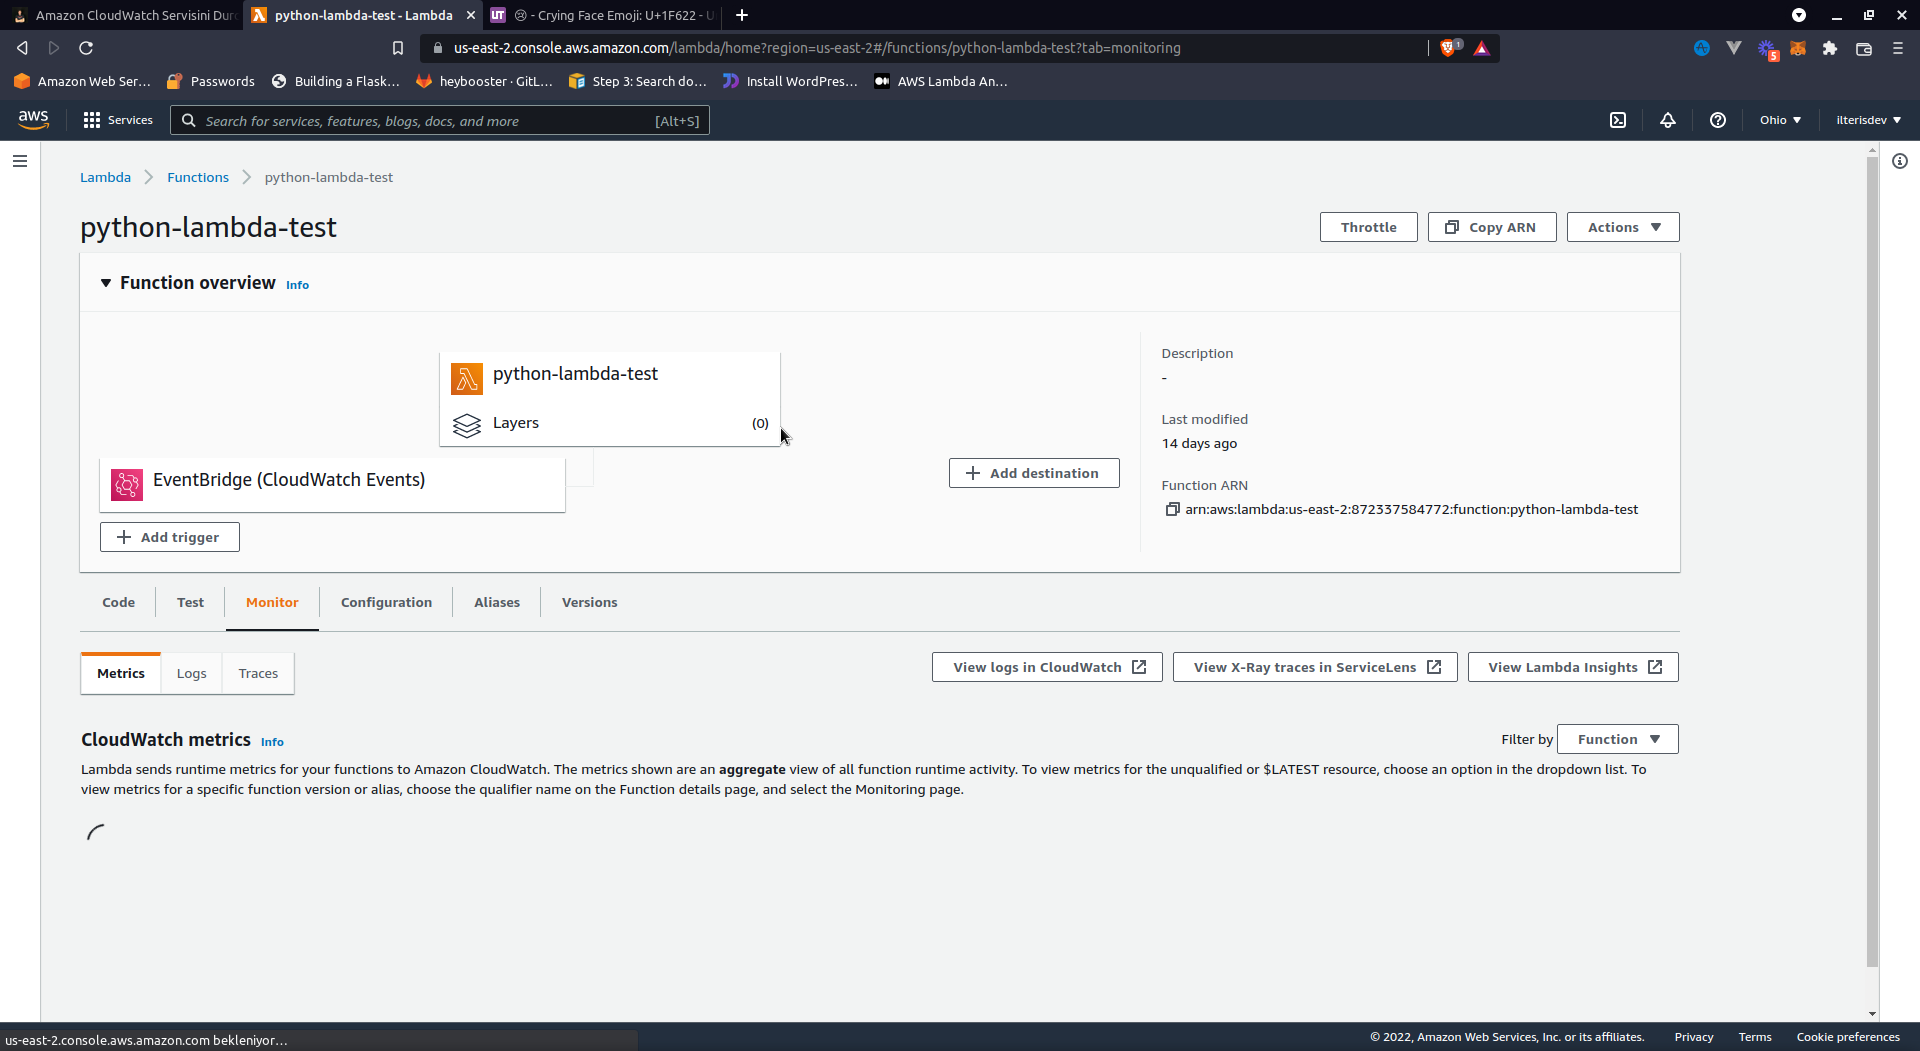Select the Logs sub-tab

tap(191, 673)
